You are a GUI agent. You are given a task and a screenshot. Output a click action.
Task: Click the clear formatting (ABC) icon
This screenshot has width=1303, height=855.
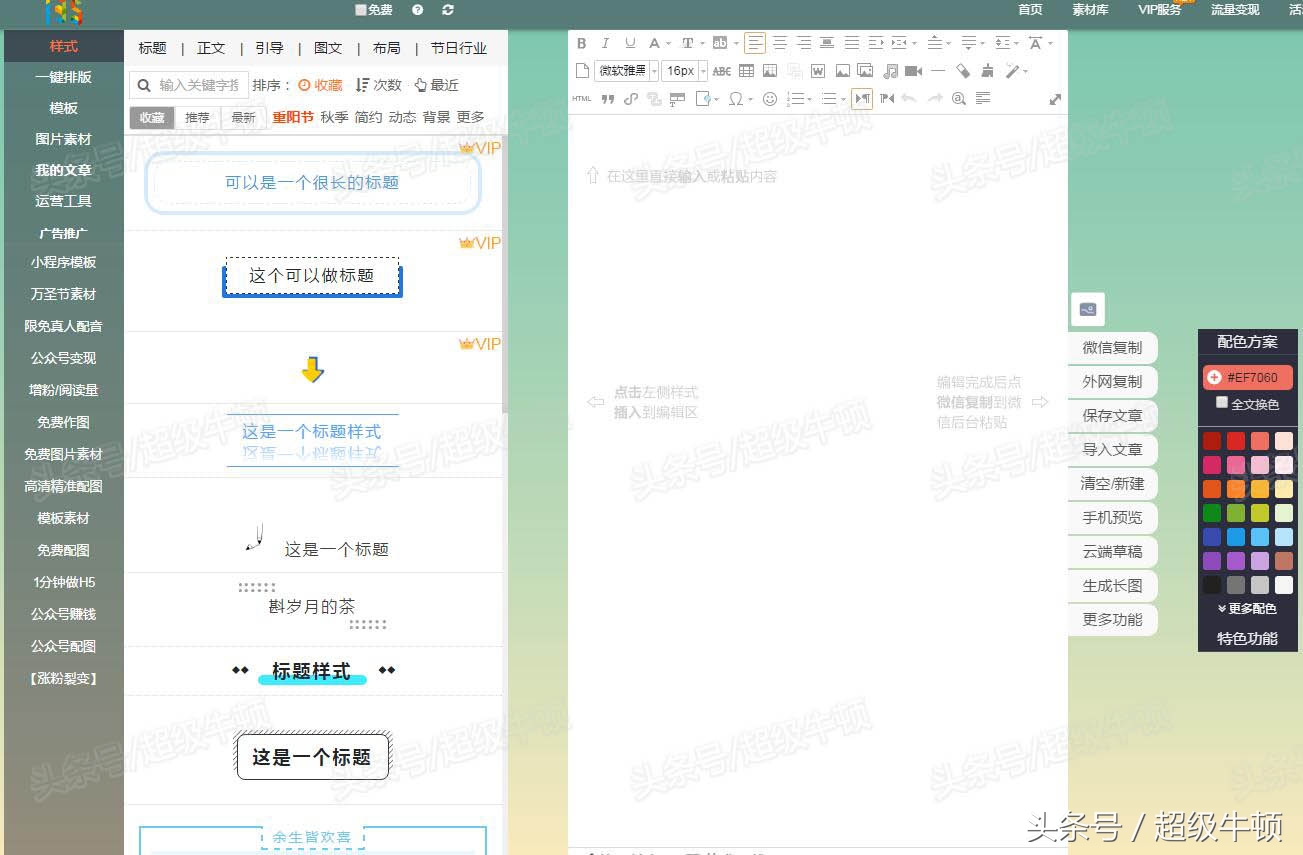(x=722, y=71)
